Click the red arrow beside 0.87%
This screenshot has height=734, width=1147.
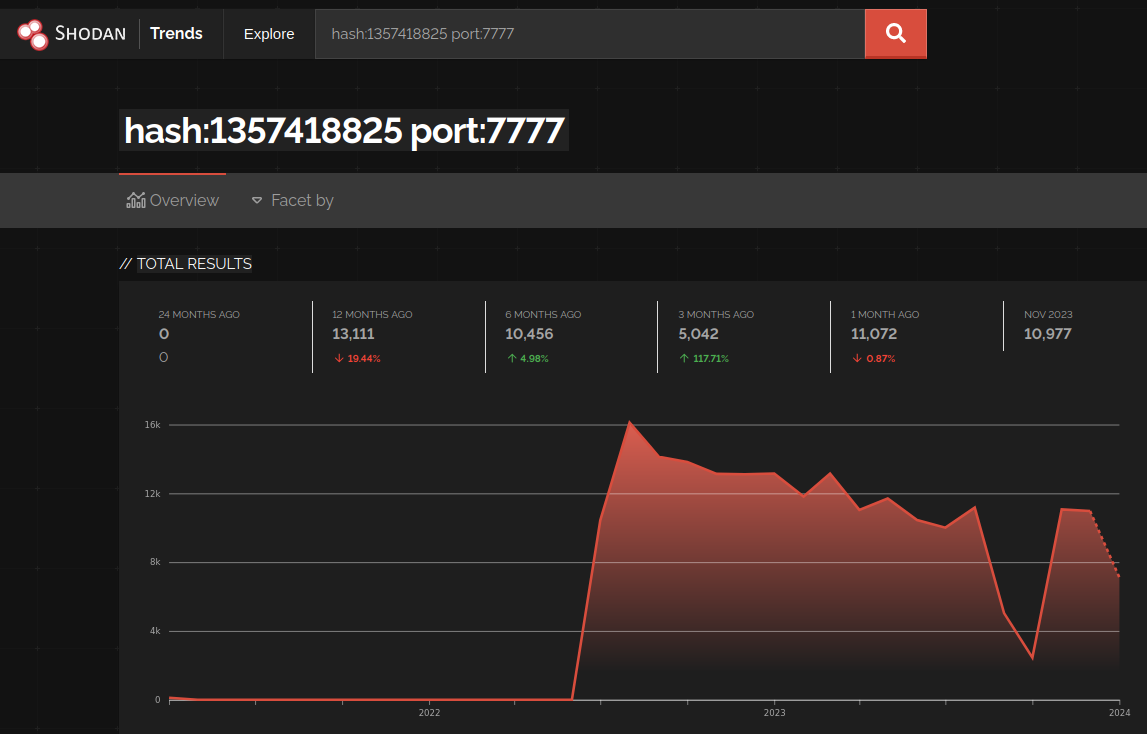855,358
